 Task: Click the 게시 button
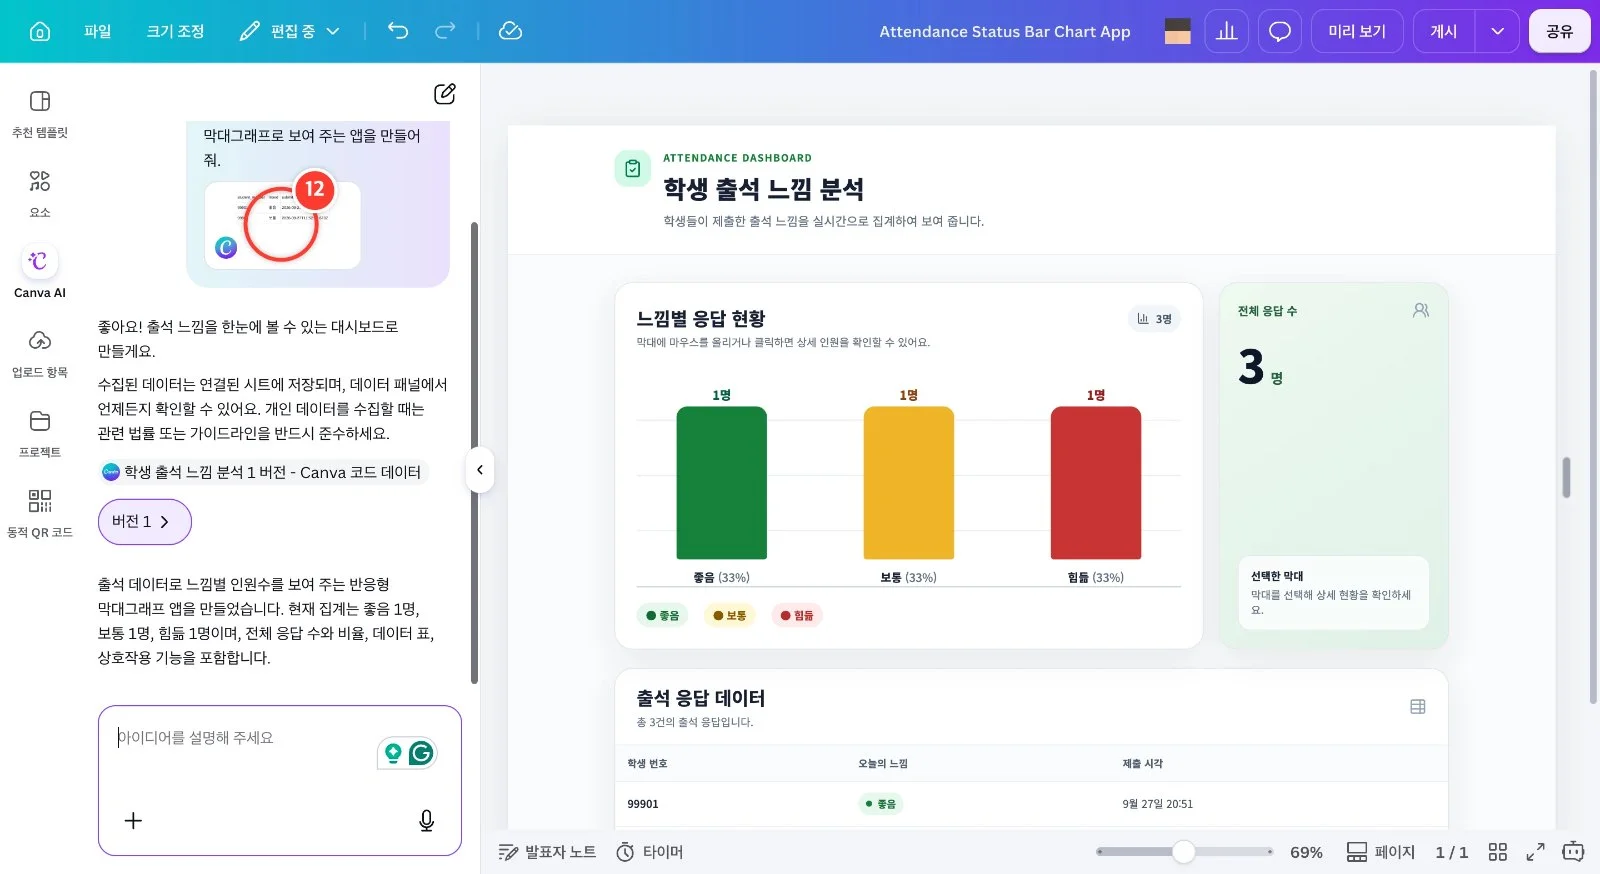point(1444,31)
